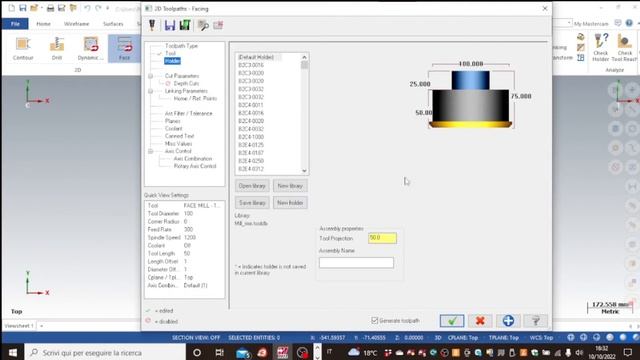This screenshot has width=640, height=360.
Task: Click the Windows taskbar search box
Action: 106,353
